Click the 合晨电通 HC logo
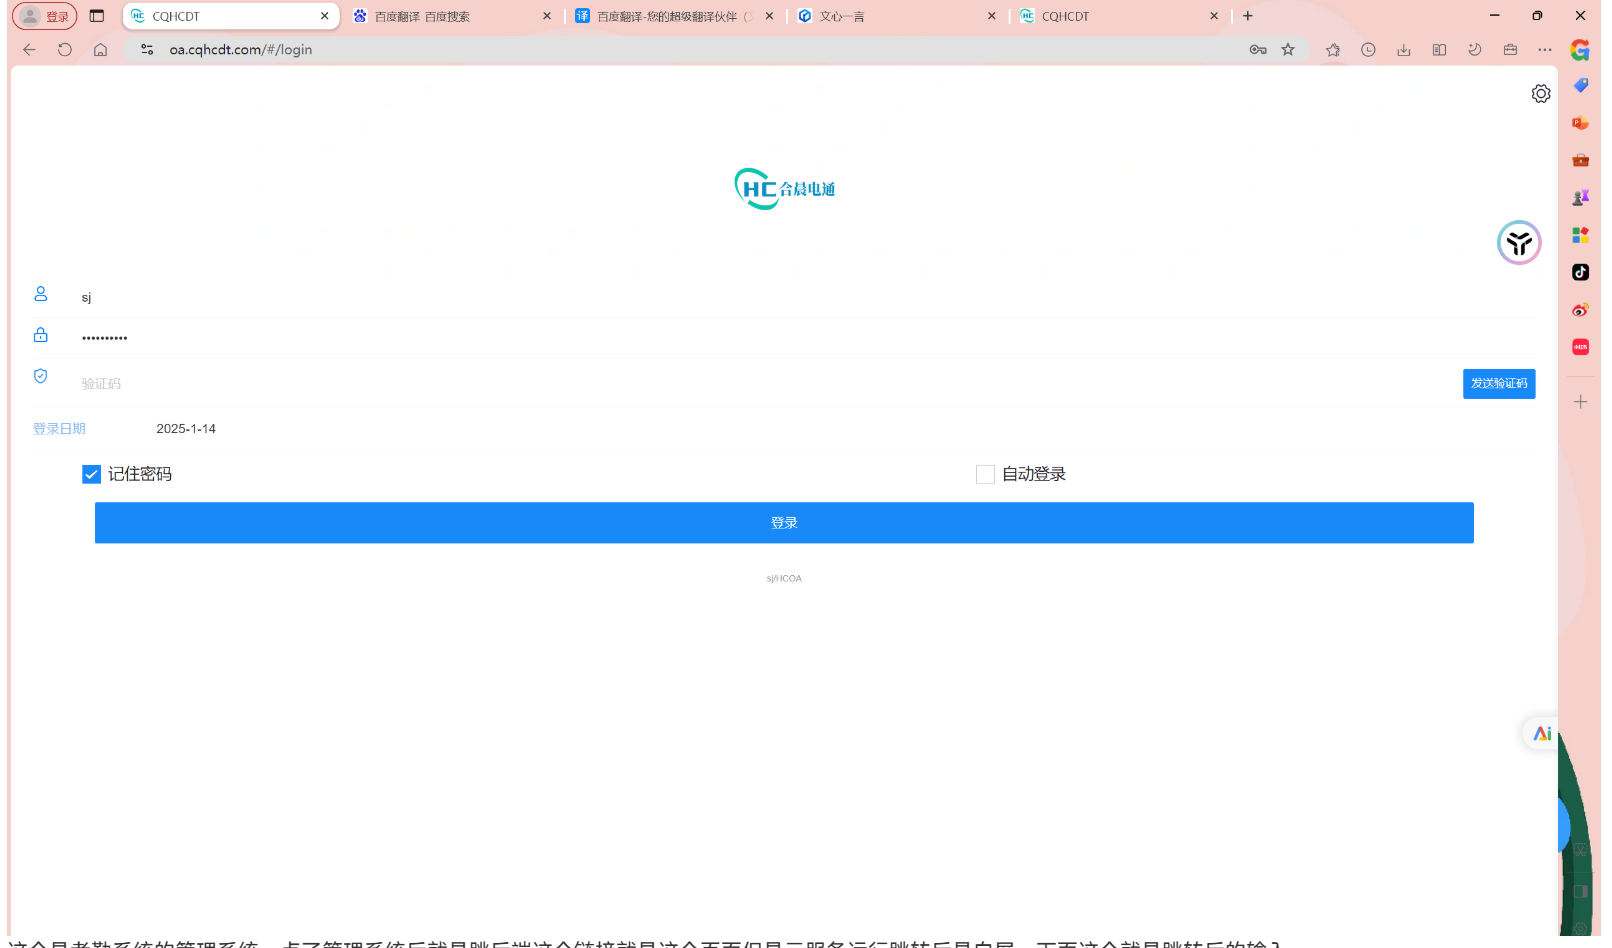This screenshot has width=1612, height=948. click(785, 189)
